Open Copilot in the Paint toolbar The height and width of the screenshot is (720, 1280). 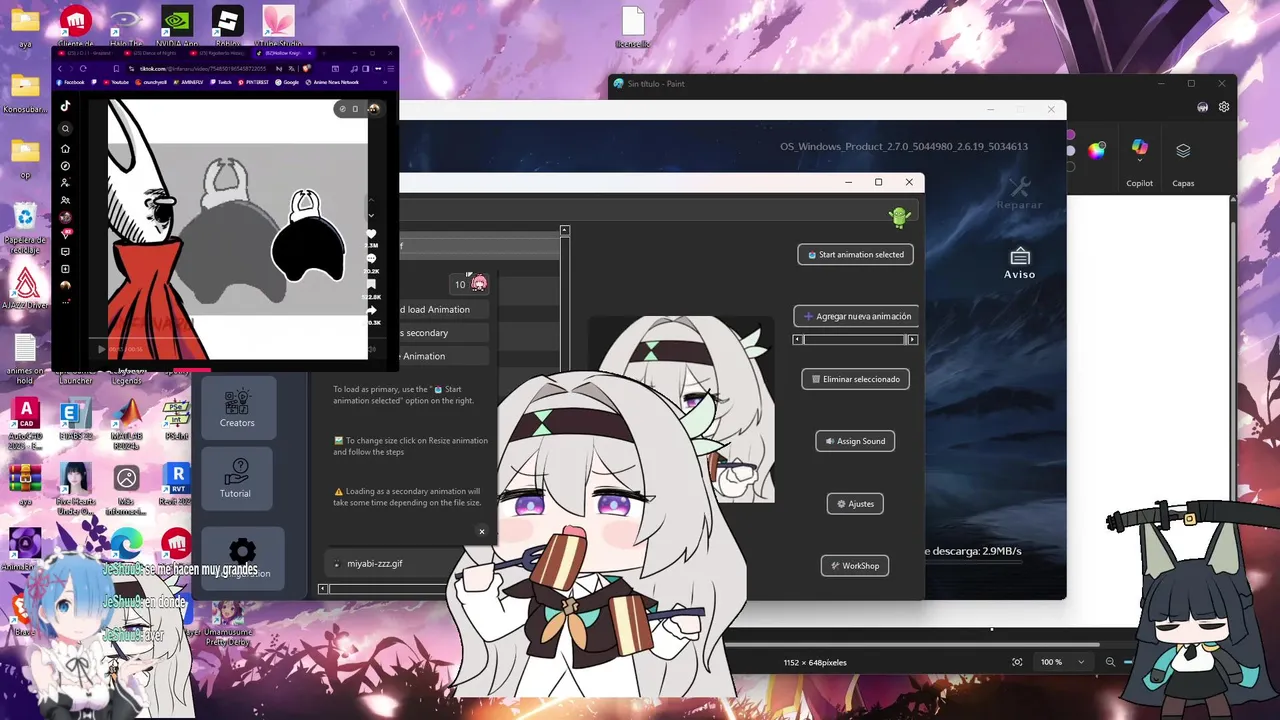click(x=1139, y=162)
